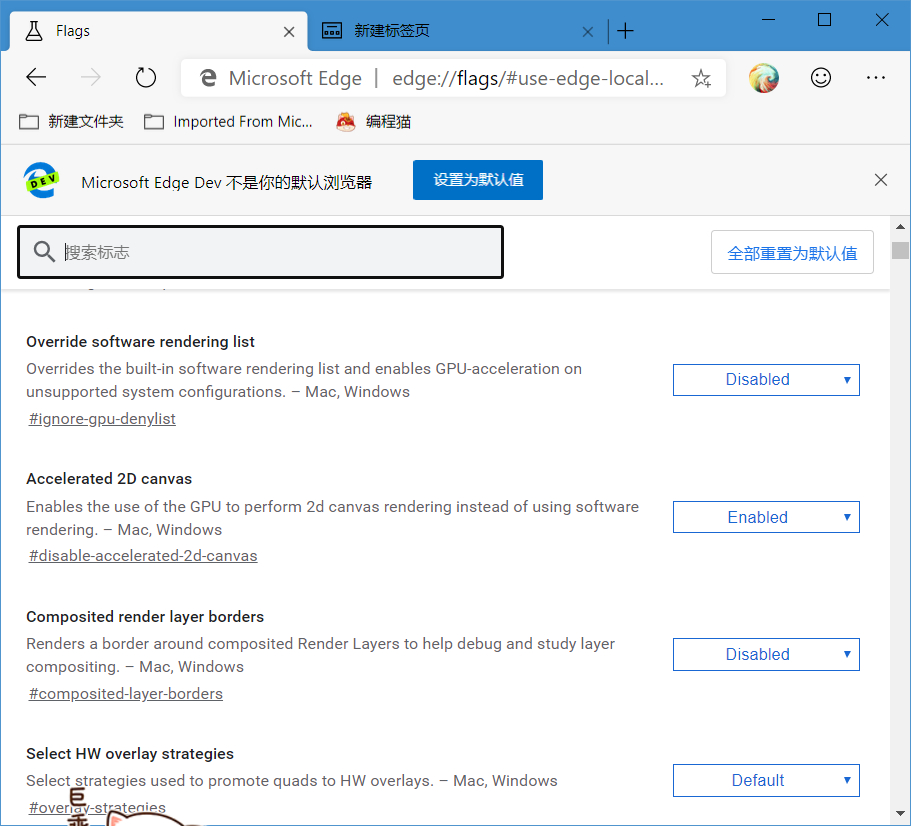This screenshot has width=911, height=826.
Task: Open a new browser tab with the plus button
Action: pos(625,30)
